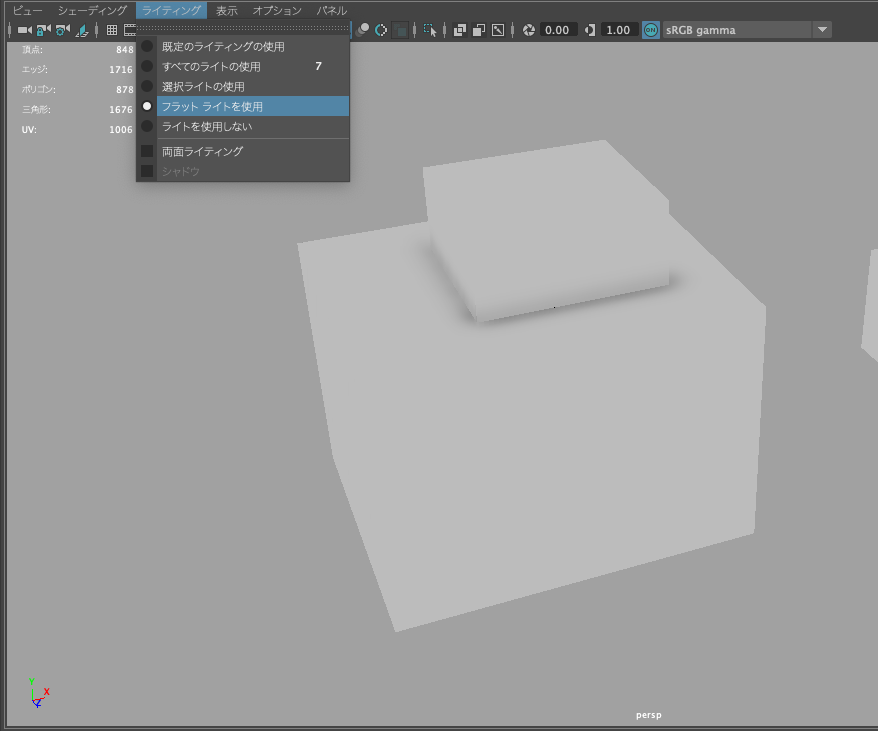Open the Show menu (表示)
Screen dimensions: 878x731
click(x=227, y=11)
